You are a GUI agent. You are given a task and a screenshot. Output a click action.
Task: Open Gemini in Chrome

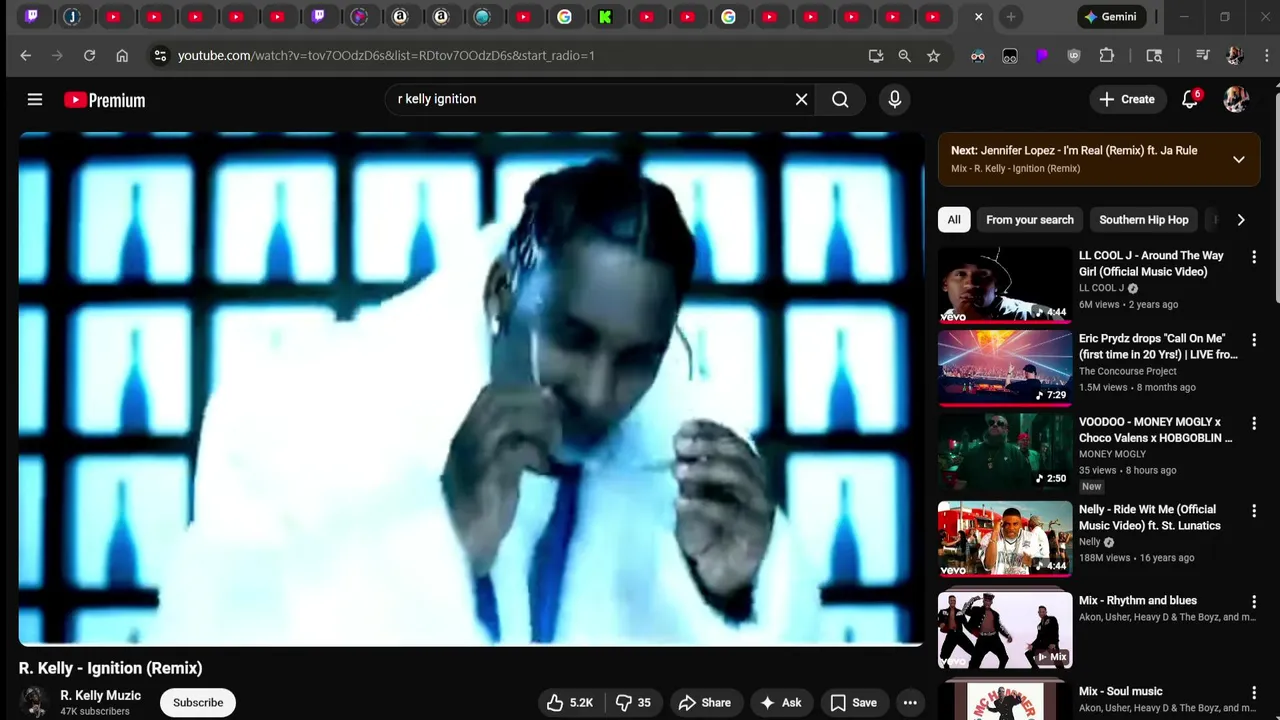[1109, 16]
